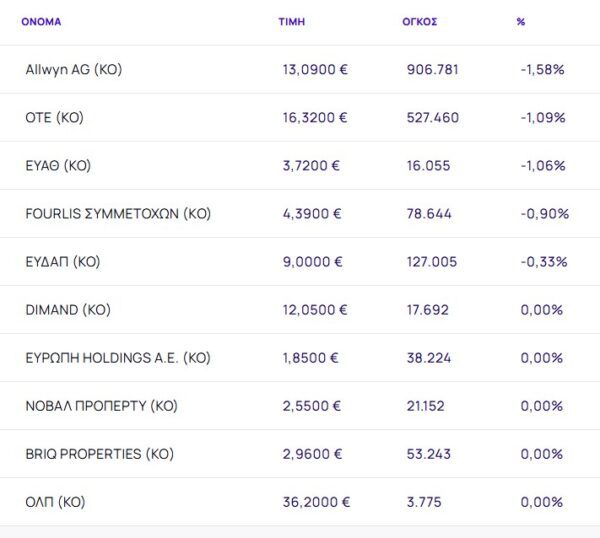Select the ΟΤΕ (ΚΟ) stock name
Viewport: 600px width, 538px height.
(54, 118)
